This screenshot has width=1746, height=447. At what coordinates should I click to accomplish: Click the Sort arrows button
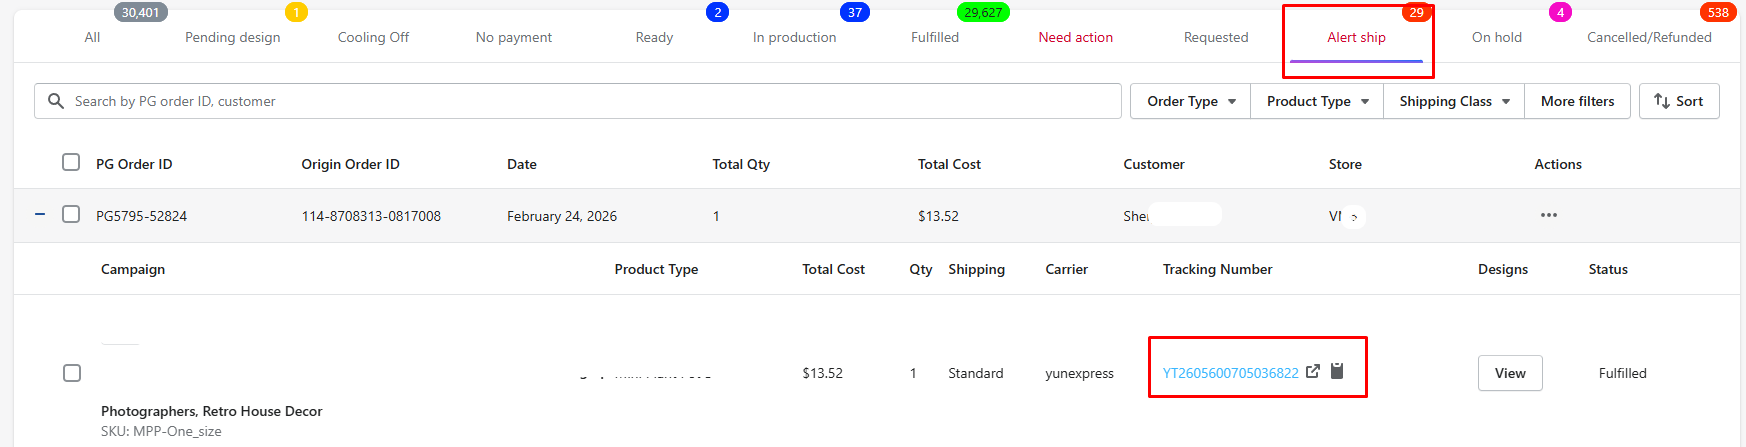pos(1678,101)
